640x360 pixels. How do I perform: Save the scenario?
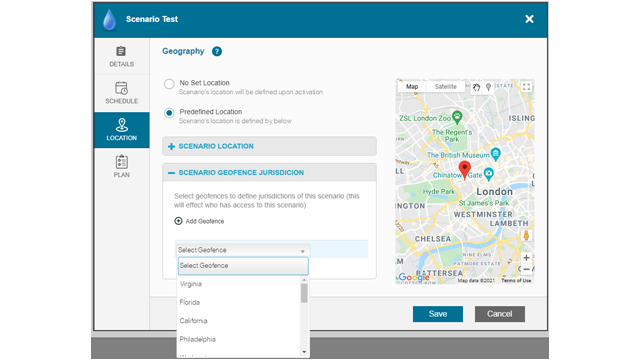point(438,314)
